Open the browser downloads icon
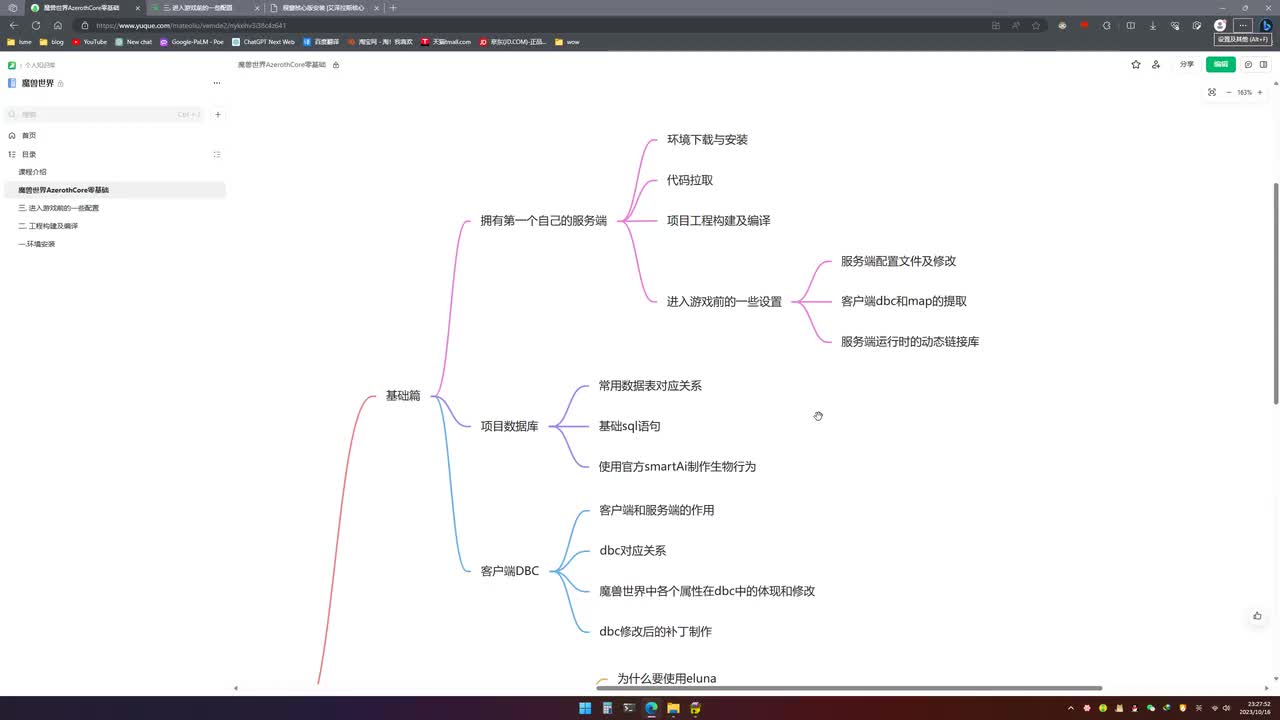1280x720 pixels. pos(1153,25)
